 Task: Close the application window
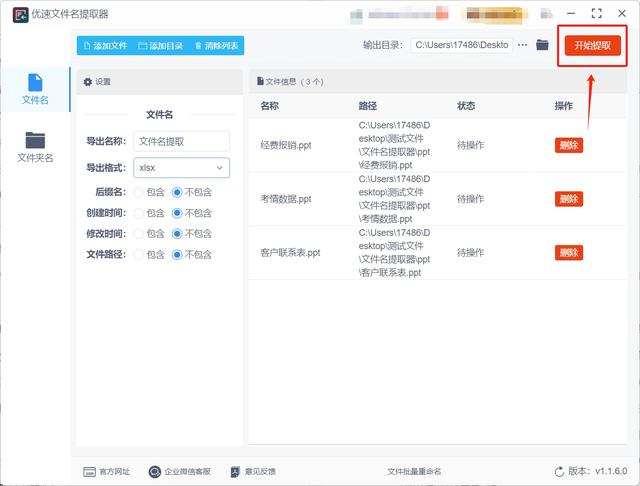pos(622,13)
